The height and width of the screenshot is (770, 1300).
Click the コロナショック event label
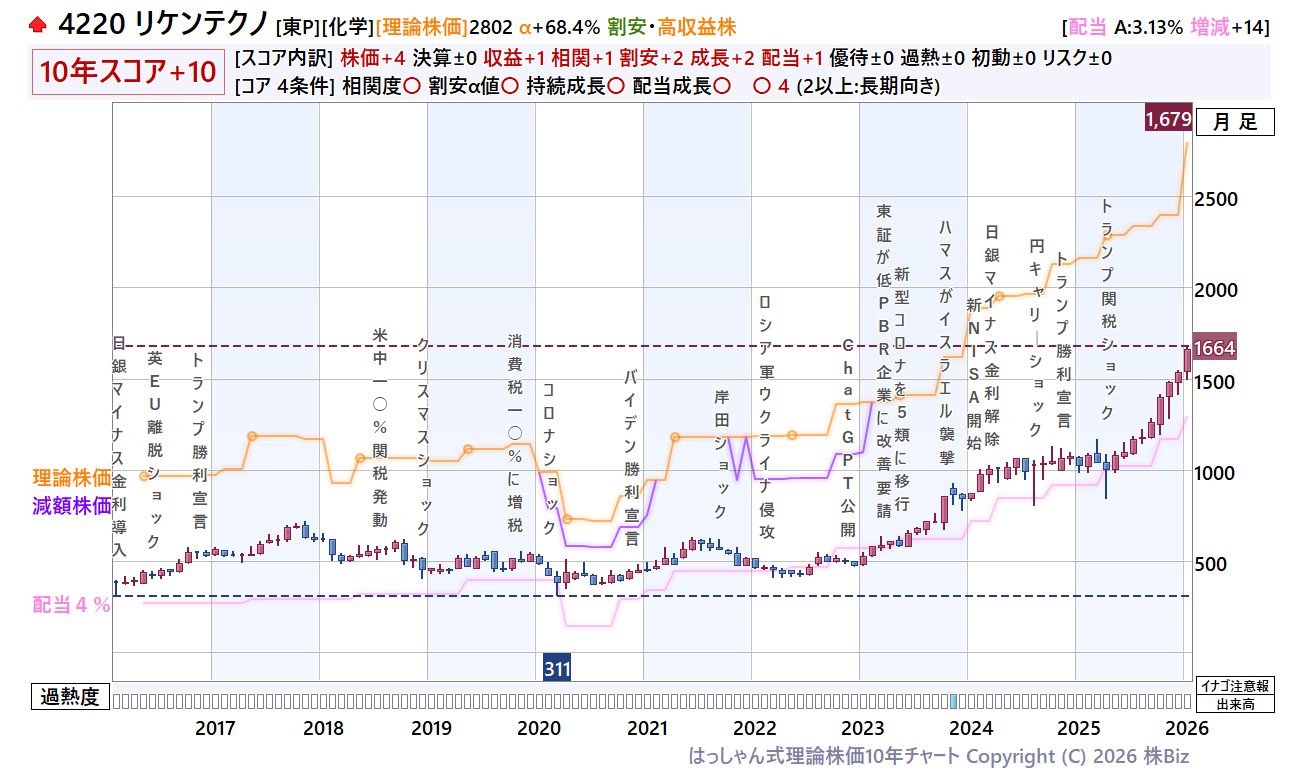point(548,458)
